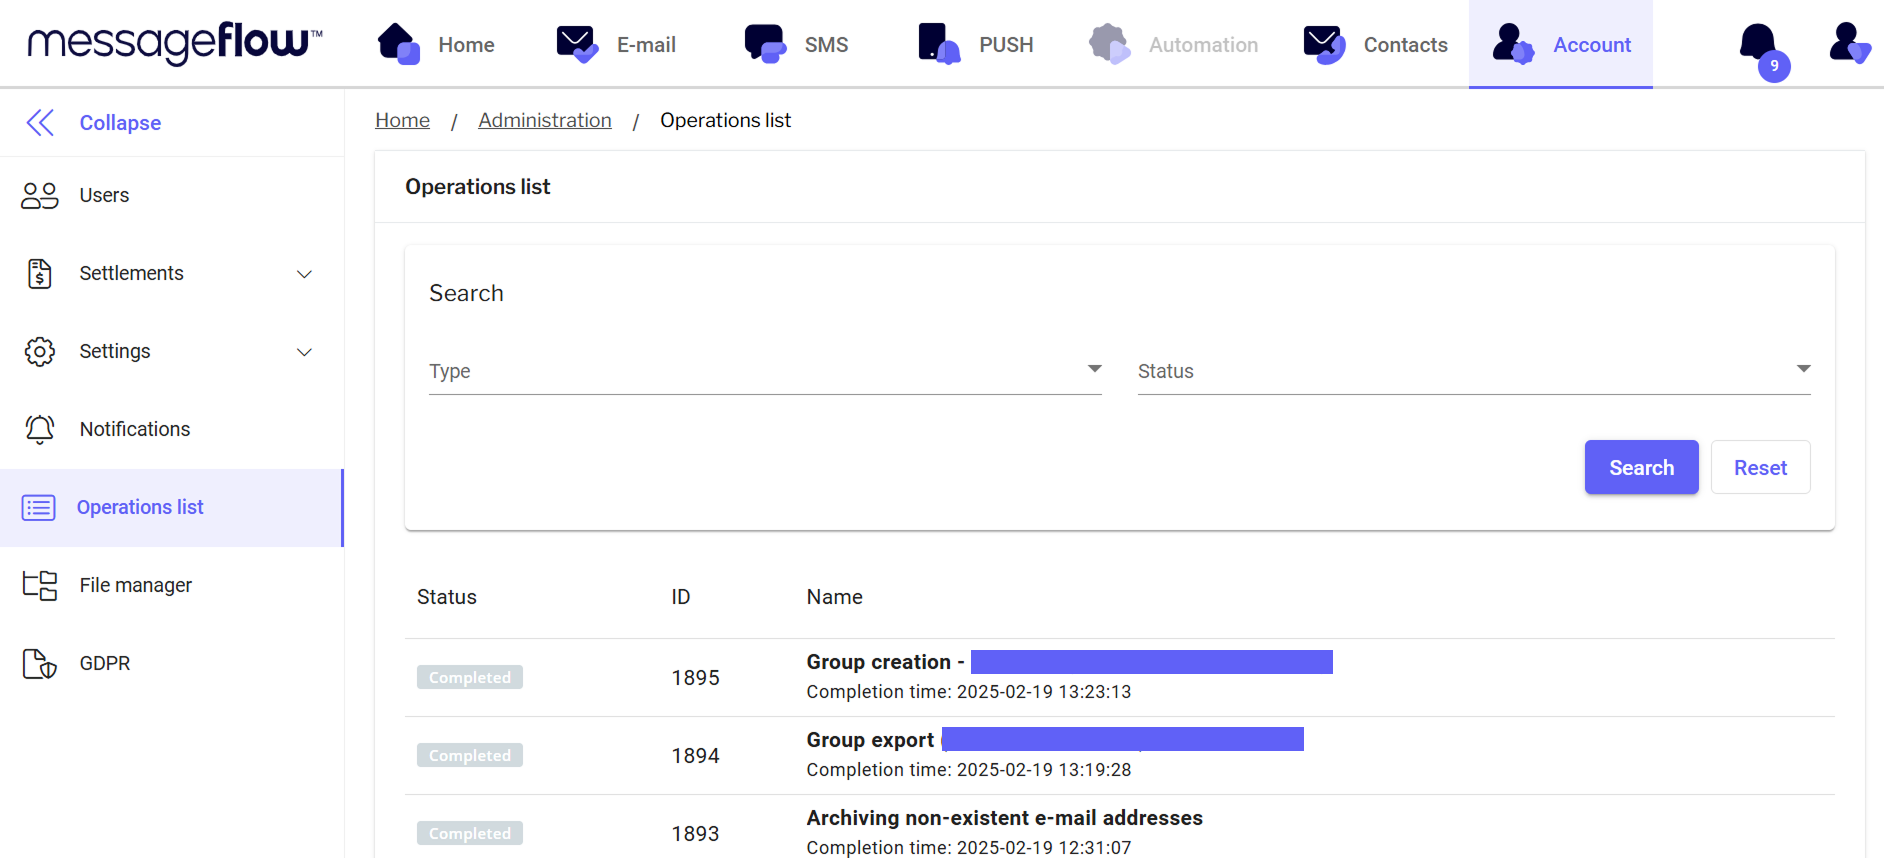Click the Collapse double-chevron icon in sidebar
Image resolution: width=1884 pixels, height=858 pixels.
pos(40,123)
